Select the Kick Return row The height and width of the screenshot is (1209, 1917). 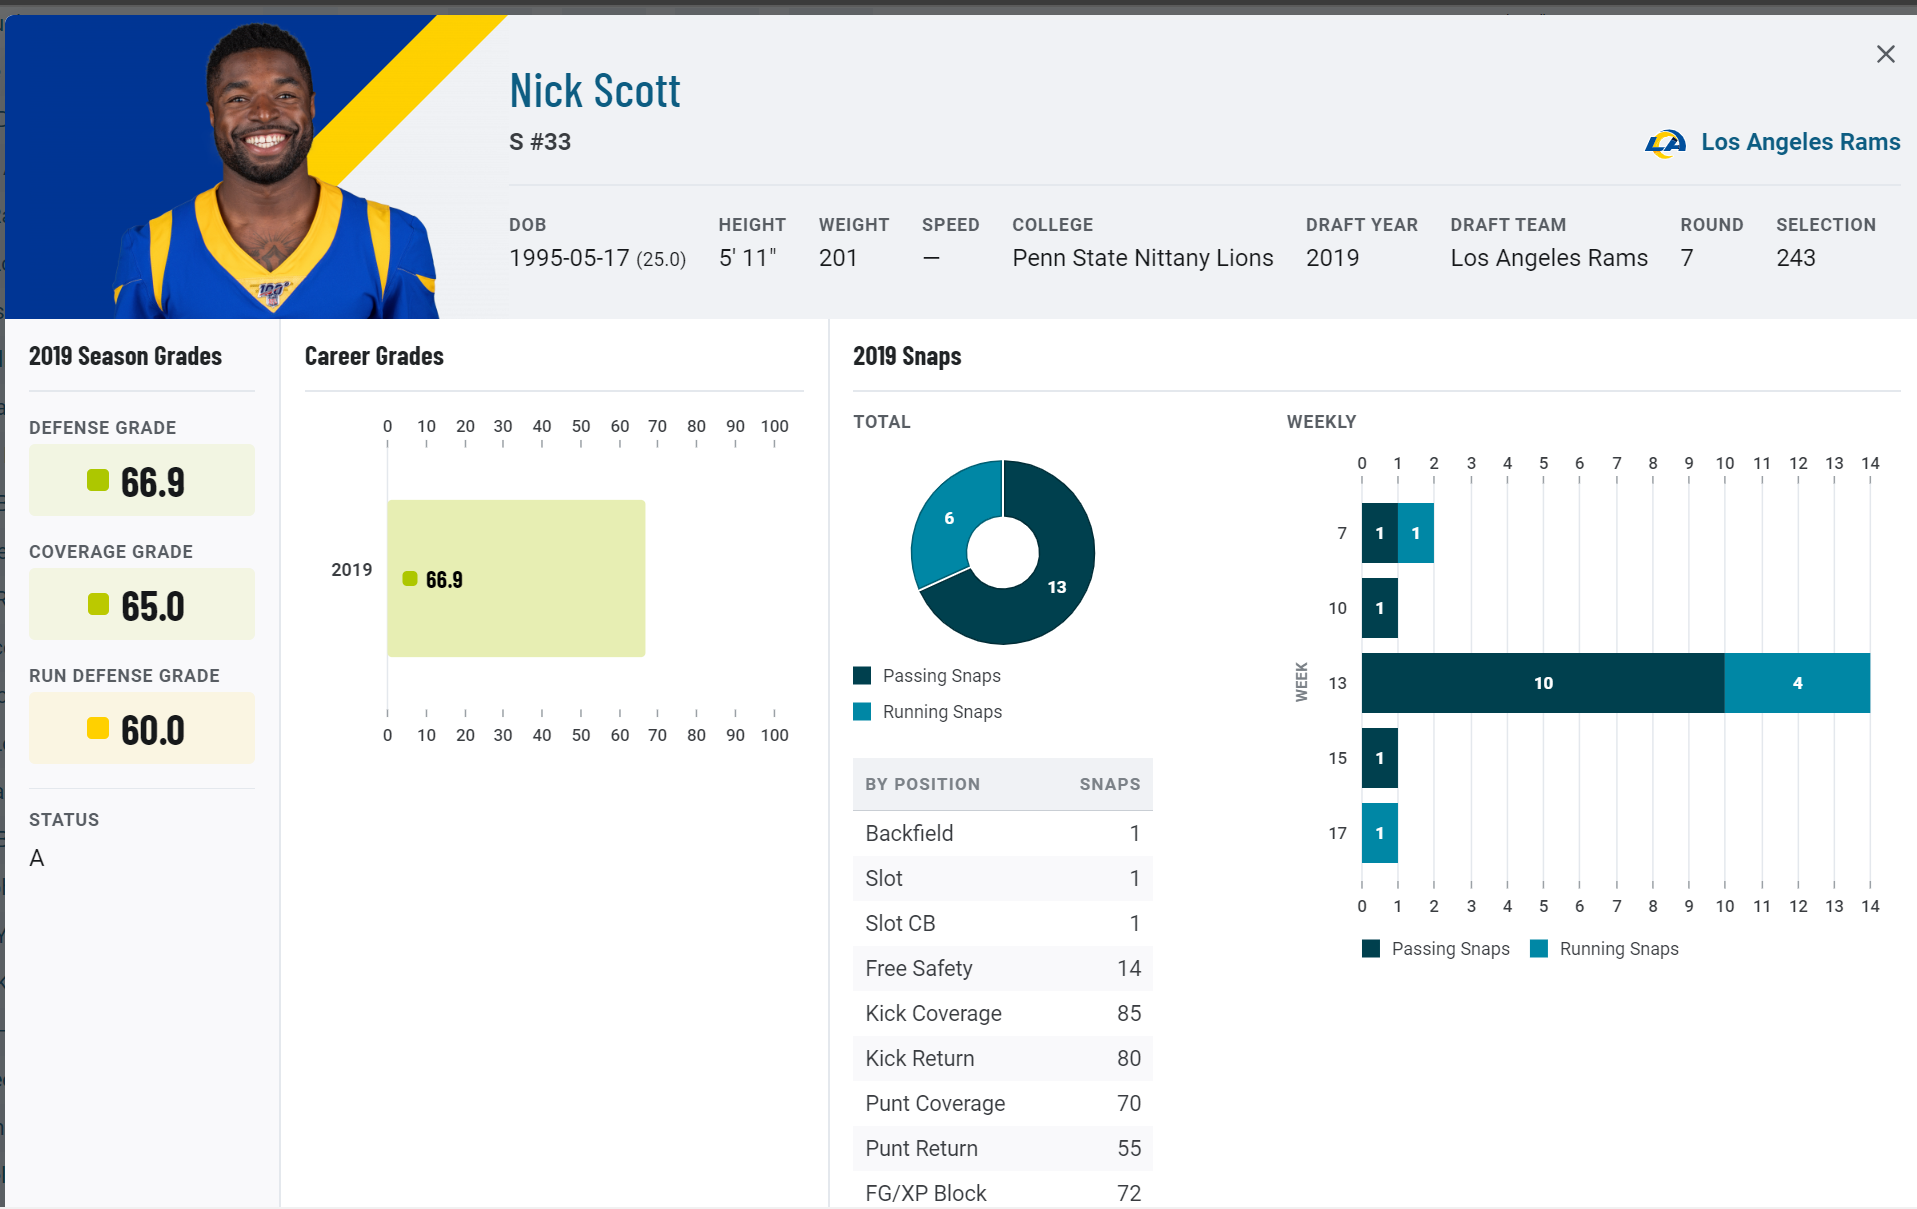(1003, 1058)
